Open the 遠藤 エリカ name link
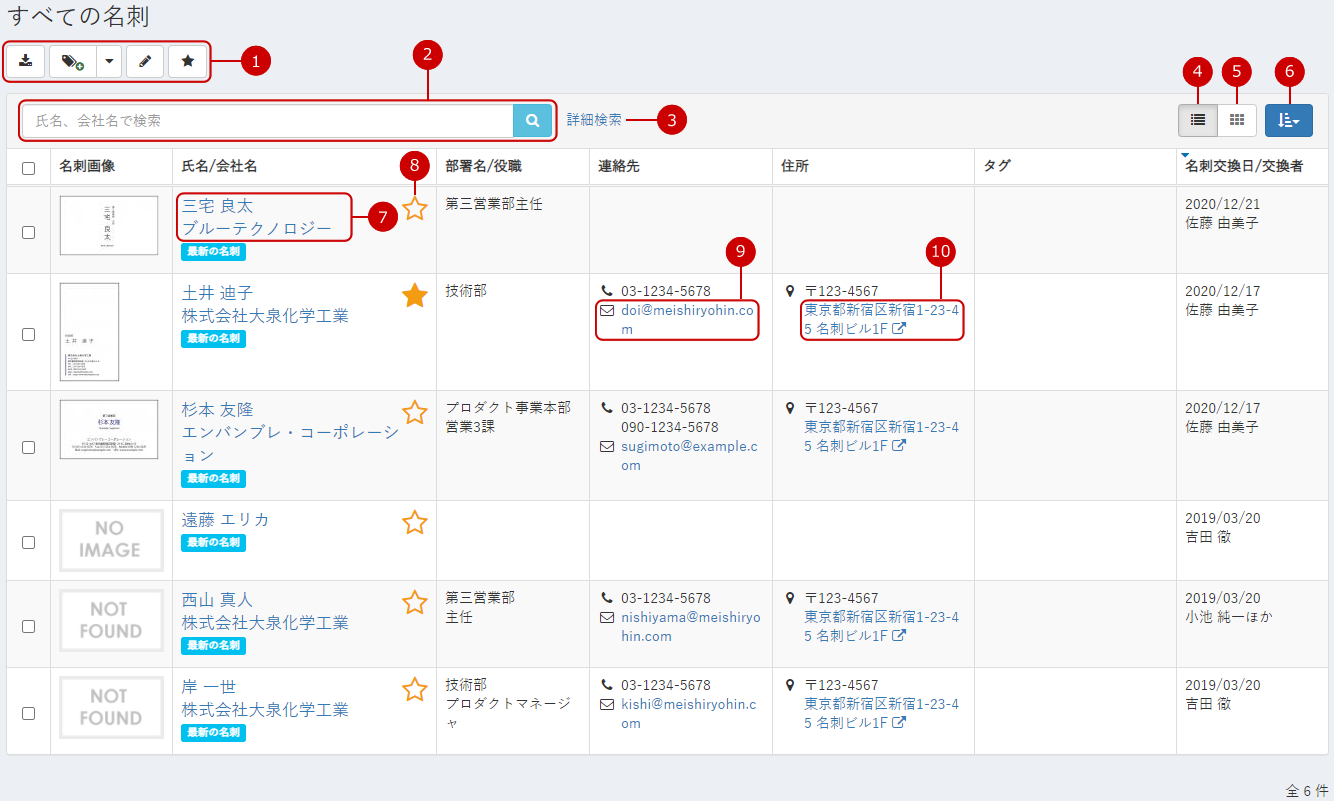The image size is (1334, 801). pos(225,520)
